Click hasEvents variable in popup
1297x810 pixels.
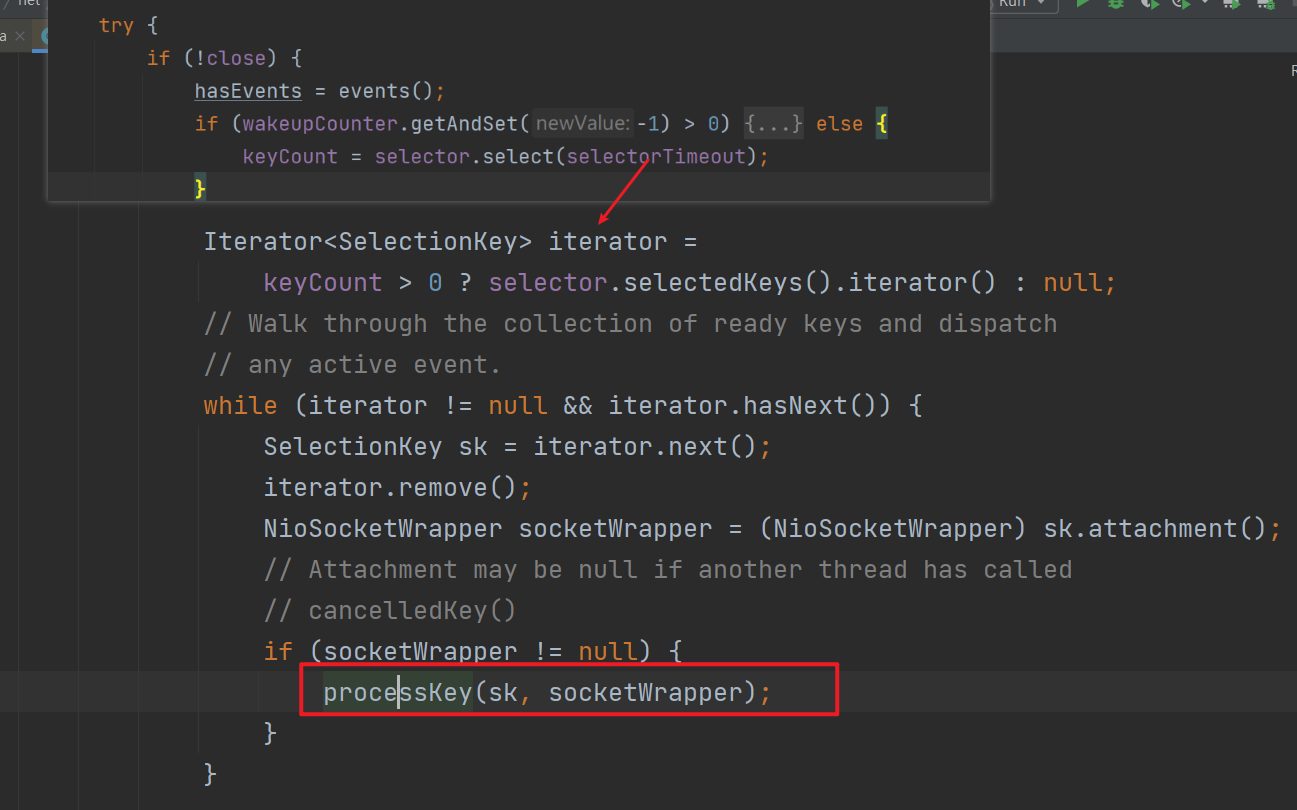pyautogui.click(x=248, y=91)
